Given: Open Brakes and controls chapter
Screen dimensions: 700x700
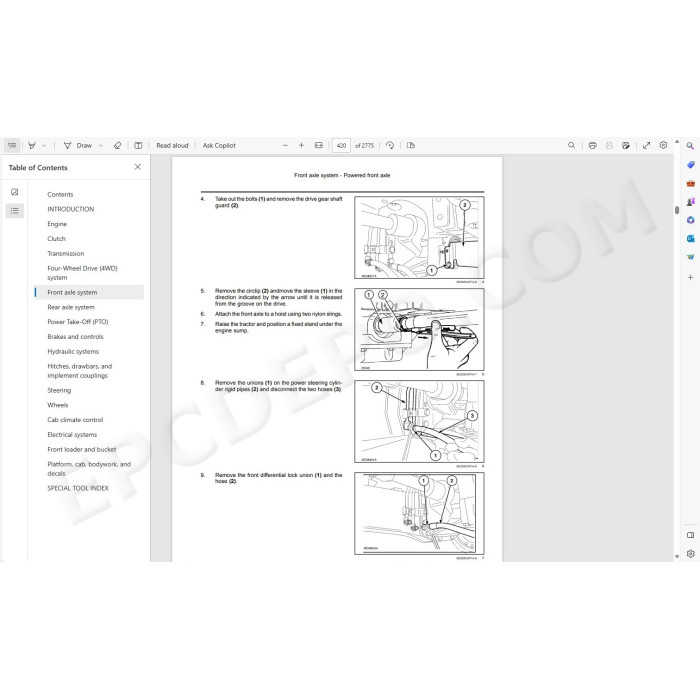Looking at the screenshot, I should [x=75, y=337].
